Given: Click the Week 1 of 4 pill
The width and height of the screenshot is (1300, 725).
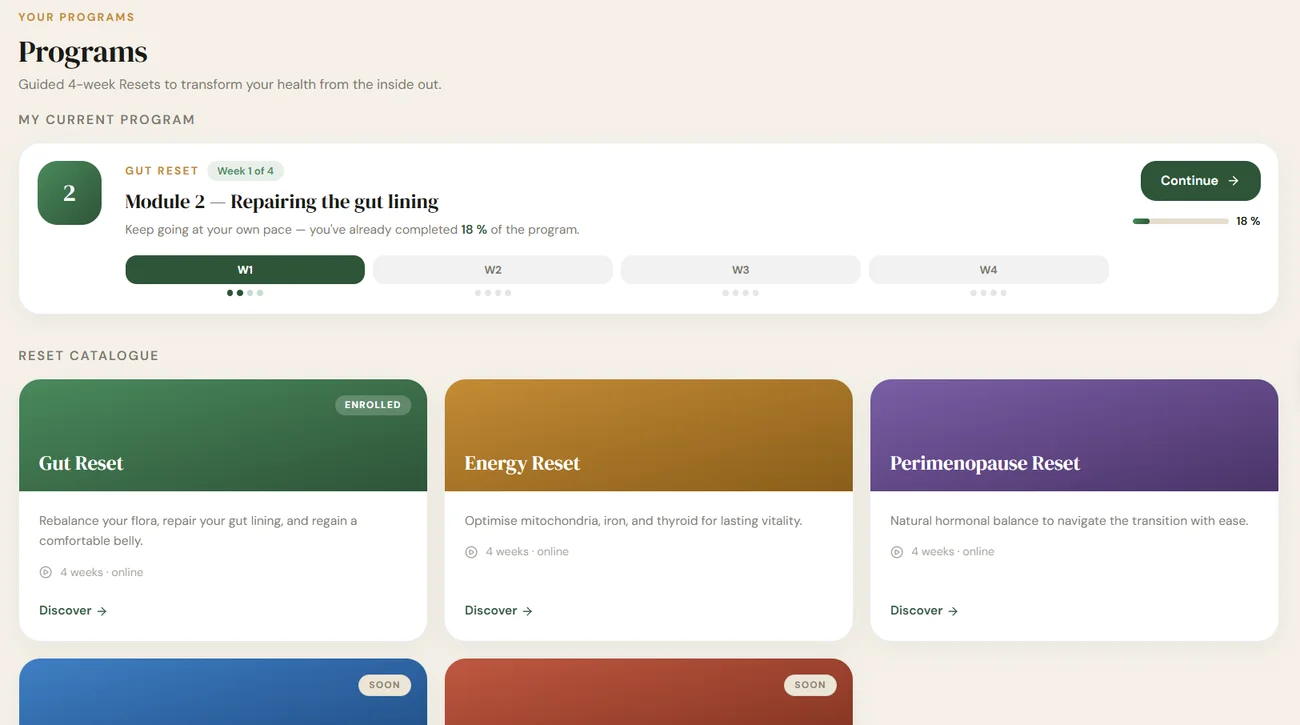Looking at the screenshot, I should coord(245,171).
